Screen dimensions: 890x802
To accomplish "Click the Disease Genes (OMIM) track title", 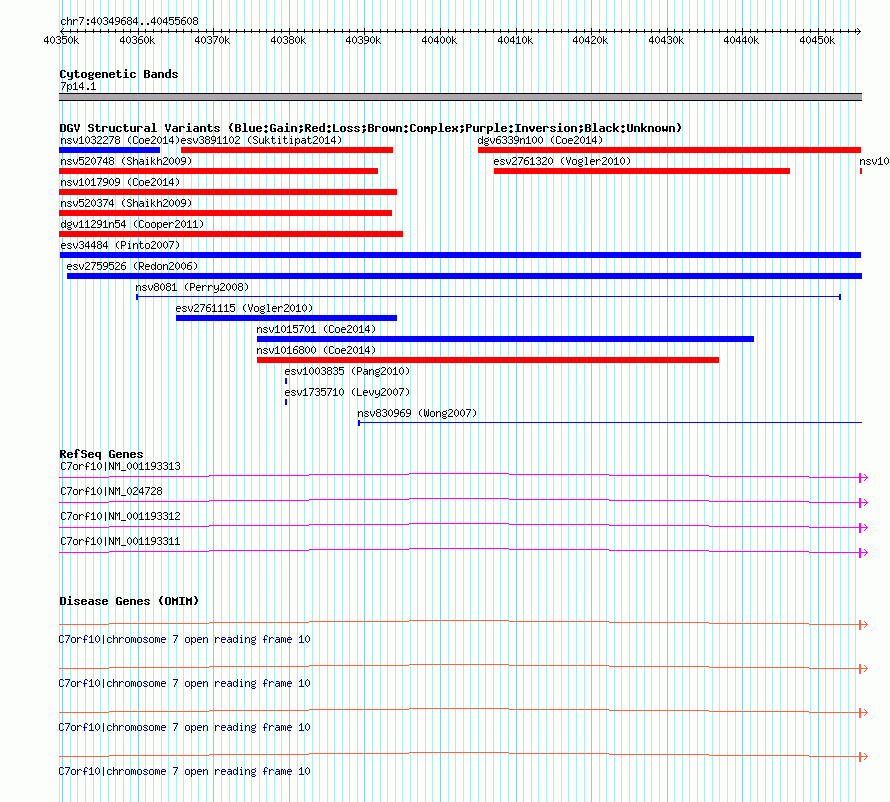I will click(129, 601).
